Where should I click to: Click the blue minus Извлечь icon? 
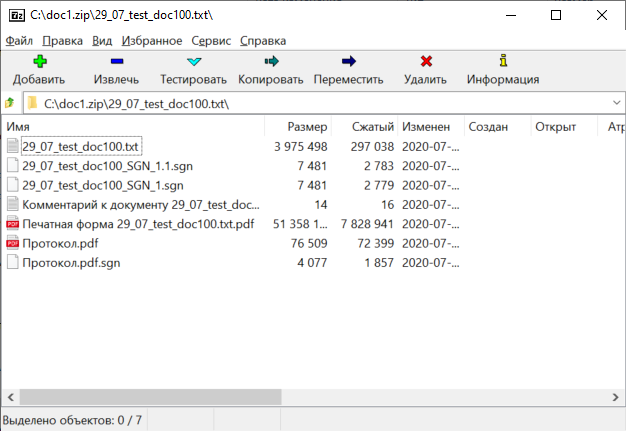point(117,61)
